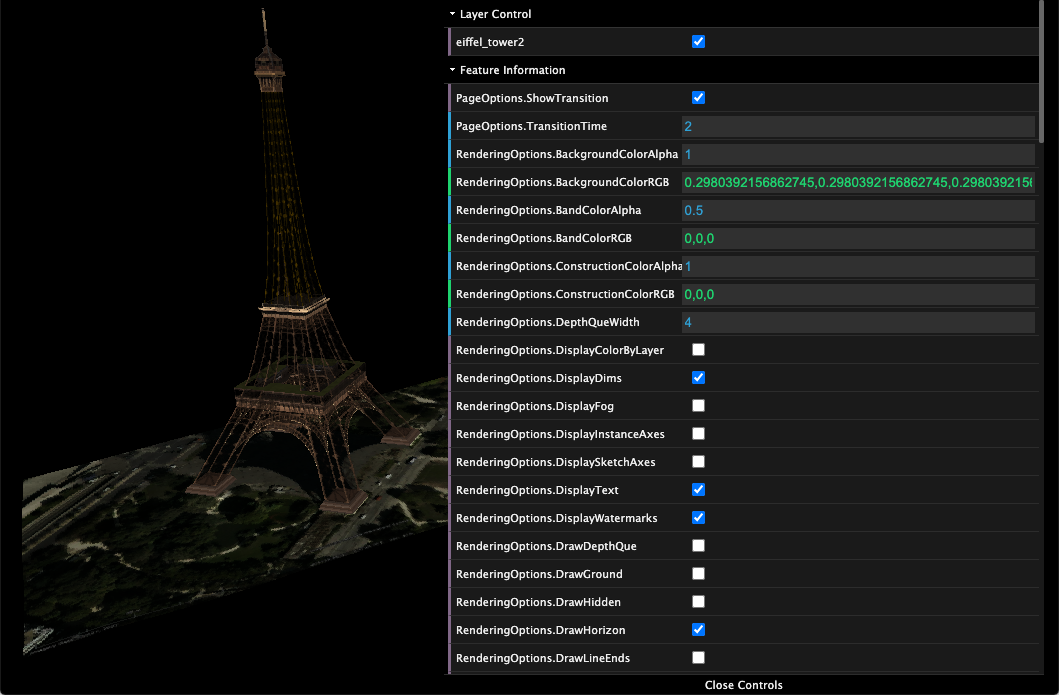Click the Close Controls button
This screenshot has width=1059, height=695.
(744, 685)
